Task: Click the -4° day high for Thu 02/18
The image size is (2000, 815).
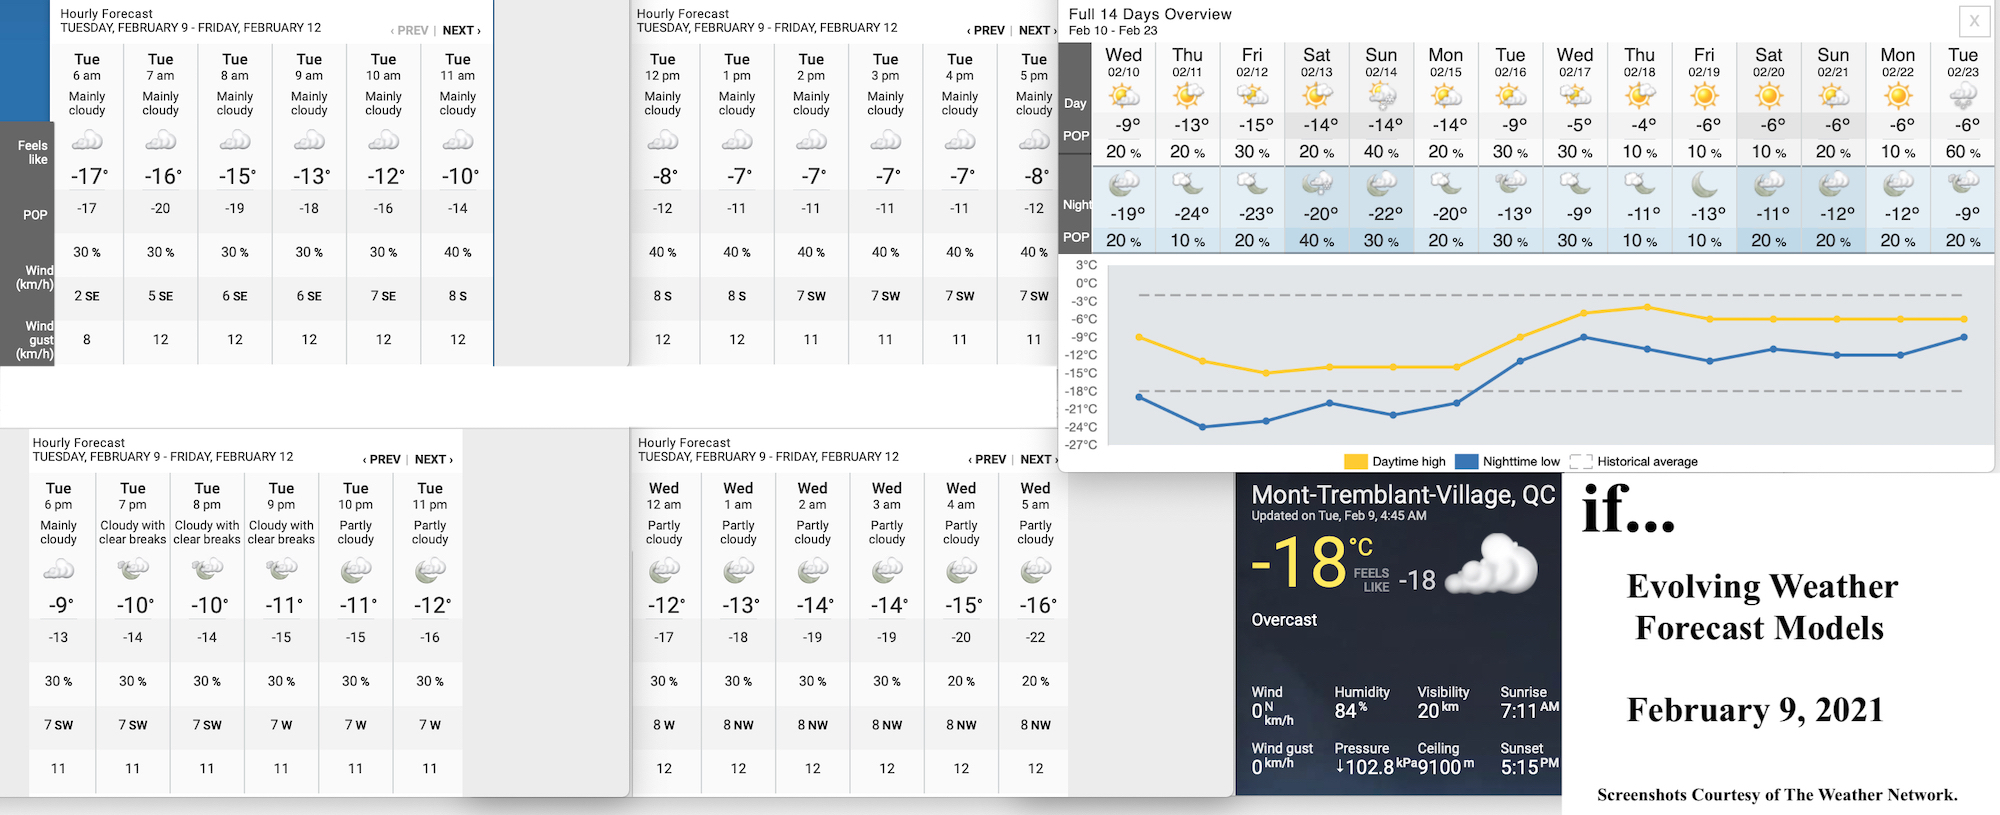Action: pos(1641,125)
